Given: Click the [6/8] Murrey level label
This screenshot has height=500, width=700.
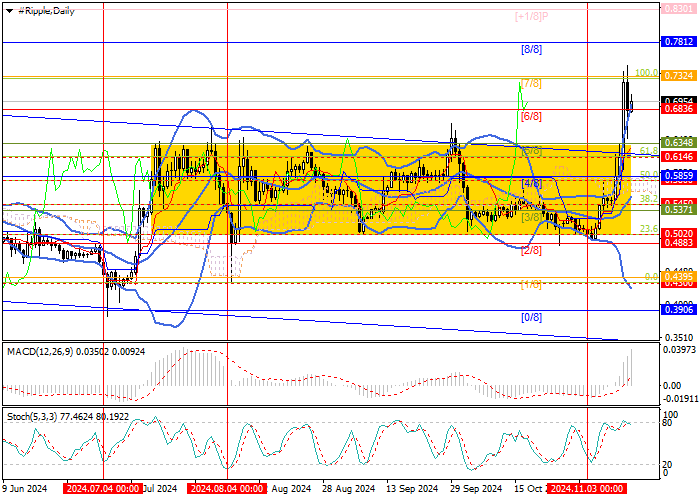Looking at the screenshot, I should pos(531,117).
